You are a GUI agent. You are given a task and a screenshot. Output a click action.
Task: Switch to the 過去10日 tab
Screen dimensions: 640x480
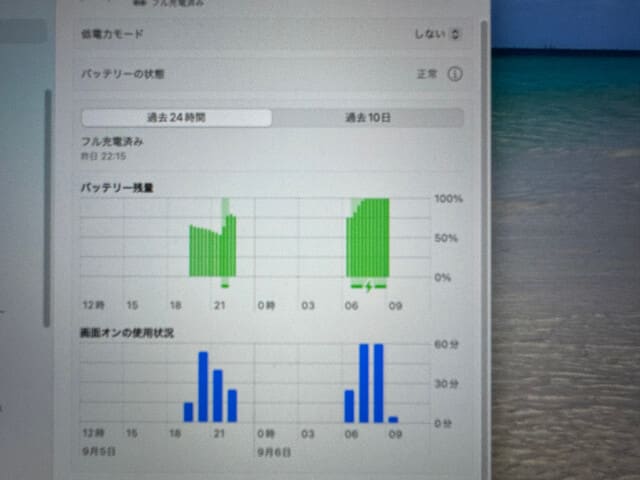(x=368, y=118)
